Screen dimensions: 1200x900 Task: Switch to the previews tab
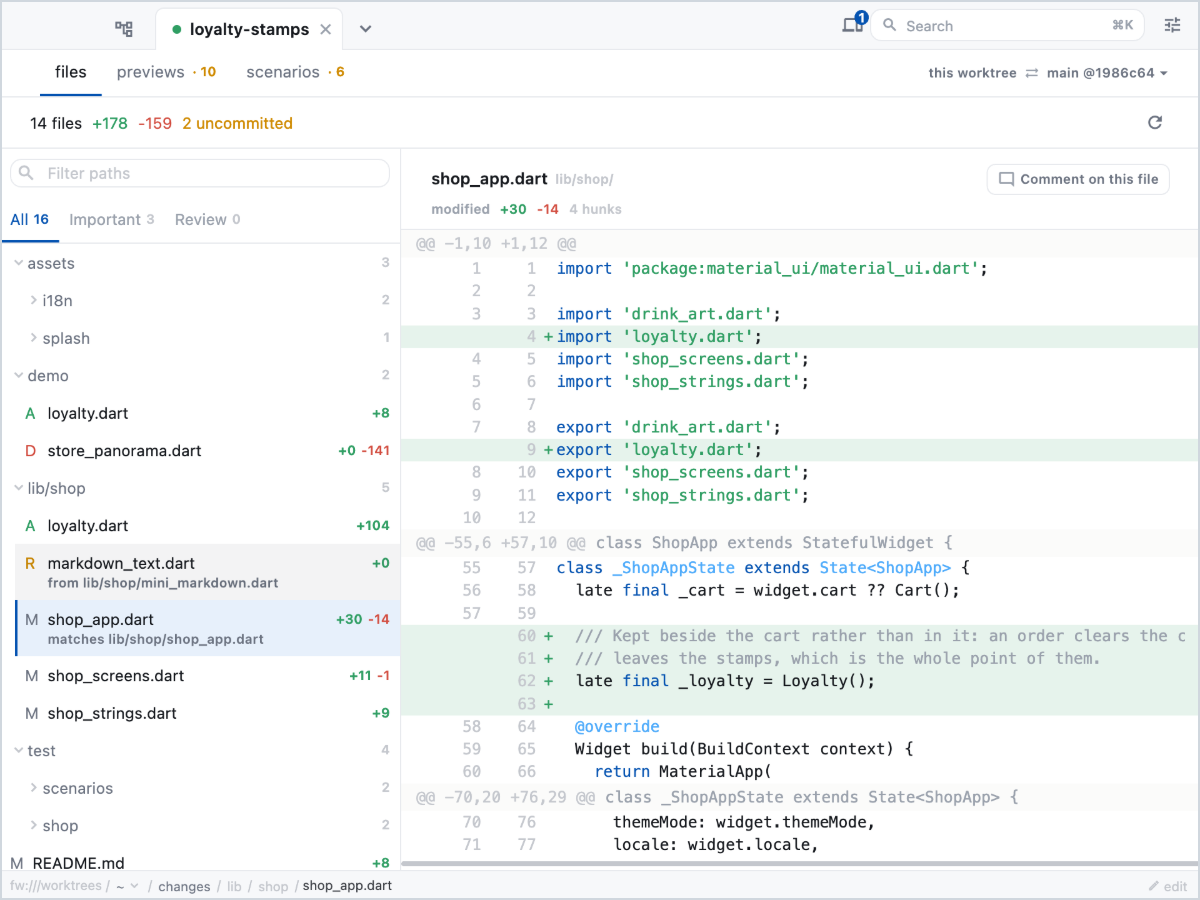(x=166, y=72)
